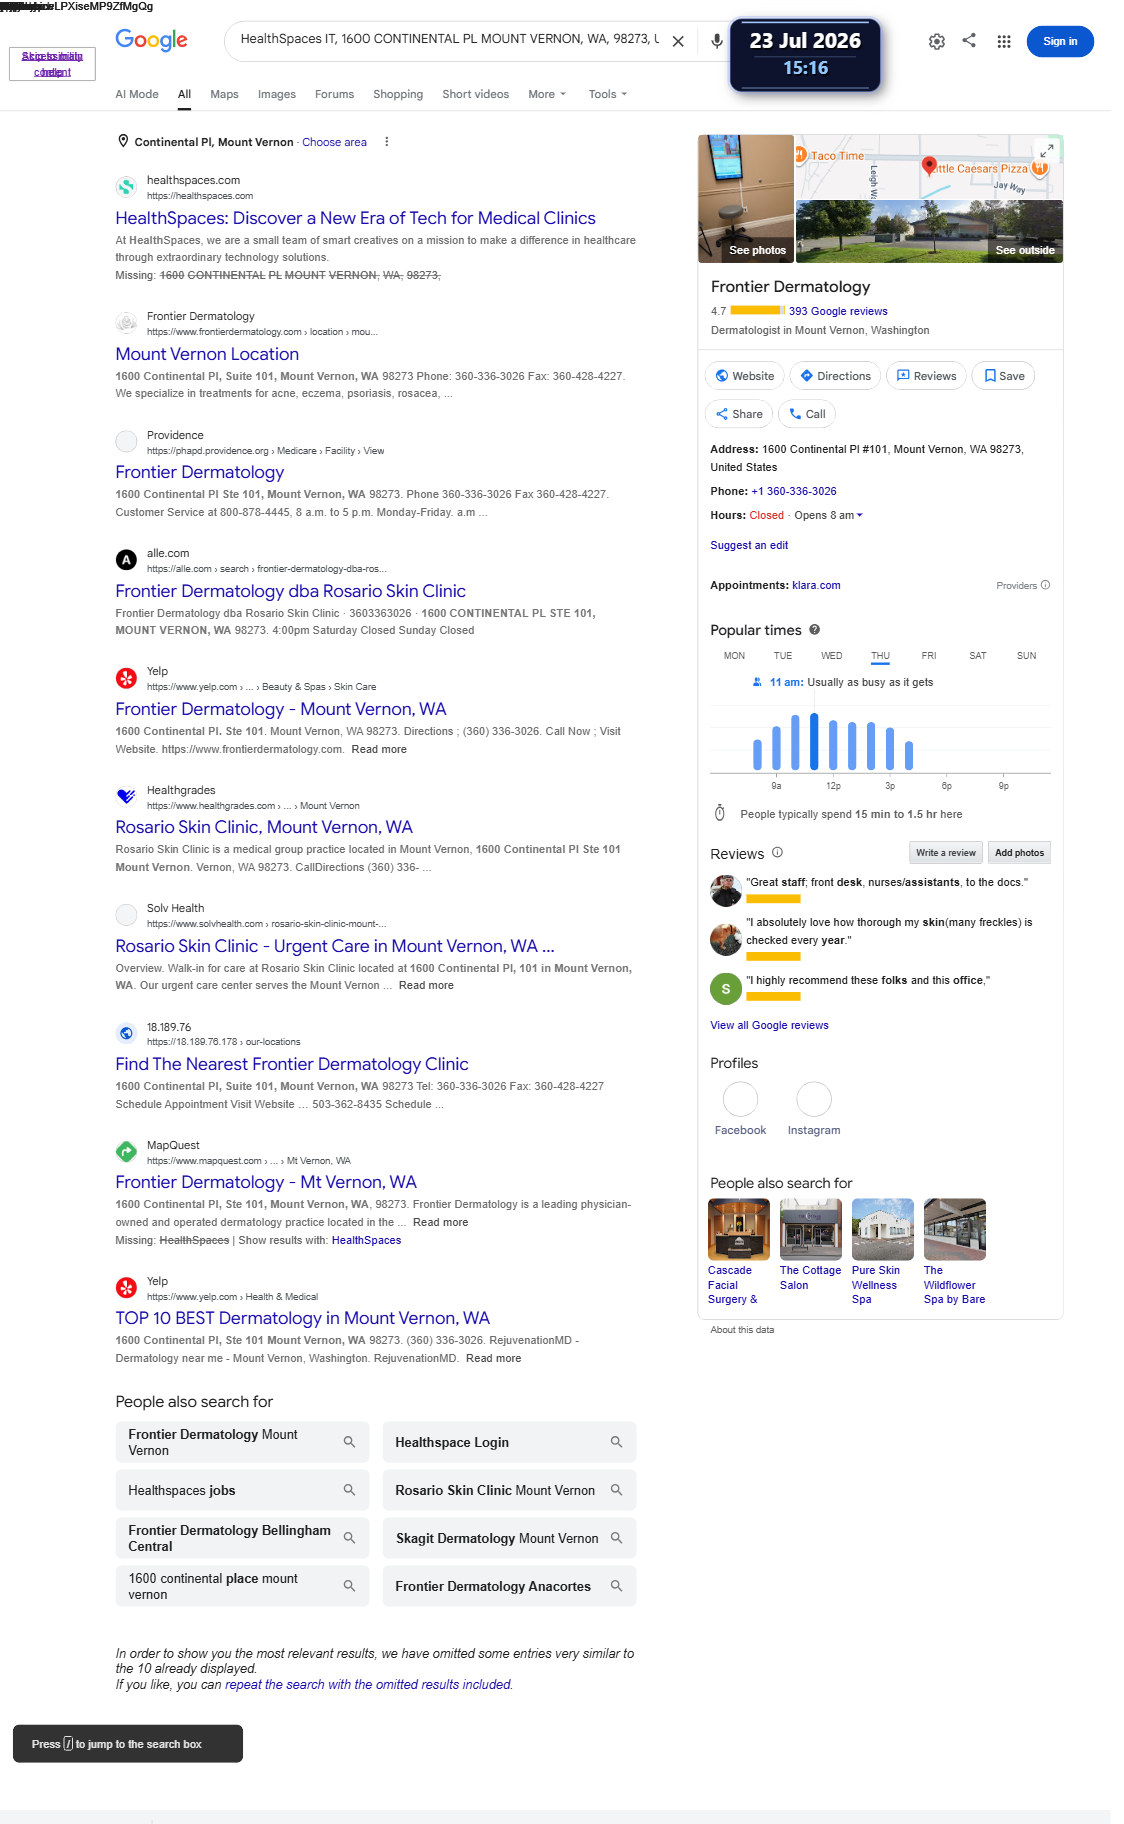Click View all Google reviews
This screenshot has width=1124, height=1824.
(x=769, y=1025)
